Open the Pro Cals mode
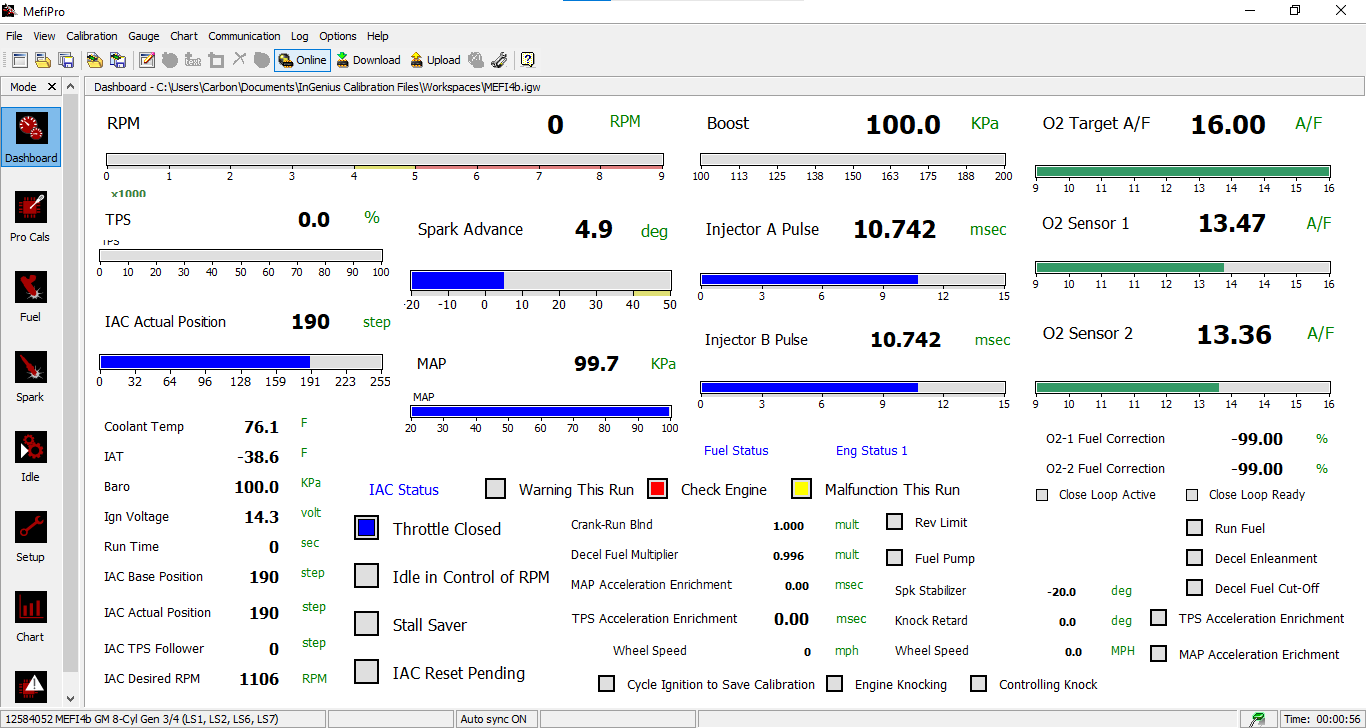Screen dimensions: 1366x728 [30, 216]
